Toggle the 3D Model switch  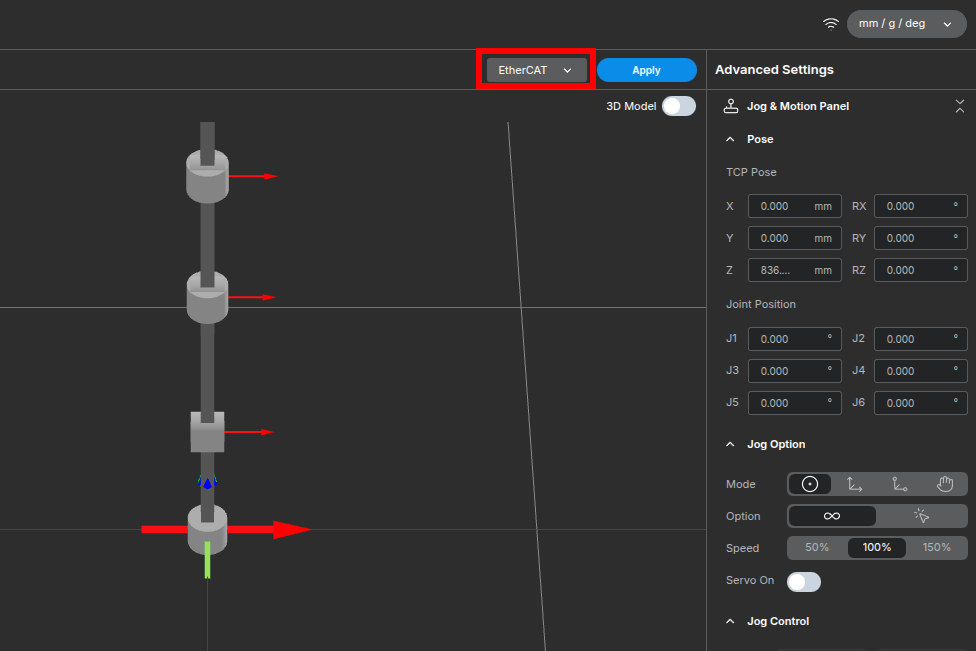coord(678,106)
